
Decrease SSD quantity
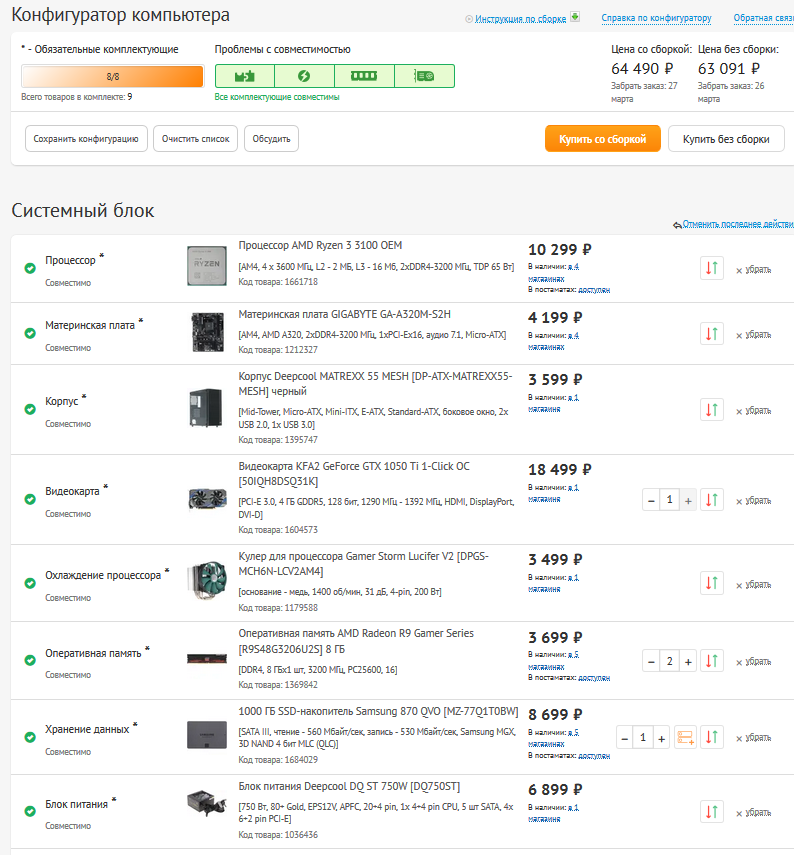625,738
